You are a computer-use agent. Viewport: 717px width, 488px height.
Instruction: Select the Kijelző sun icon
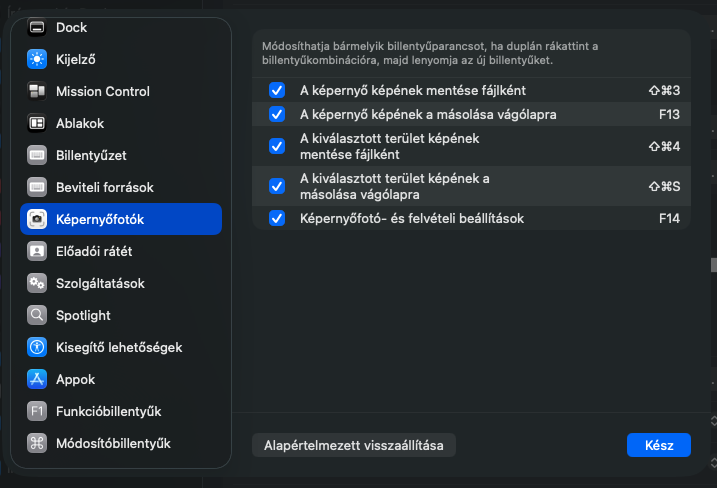(x=37, y=59)
